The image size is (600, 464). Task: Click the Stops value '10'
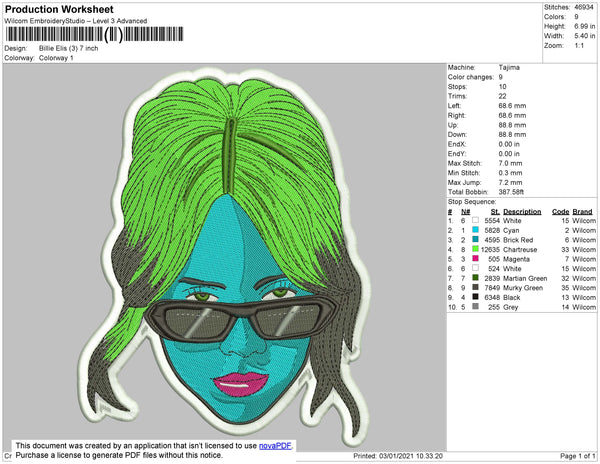coord(502,86)
